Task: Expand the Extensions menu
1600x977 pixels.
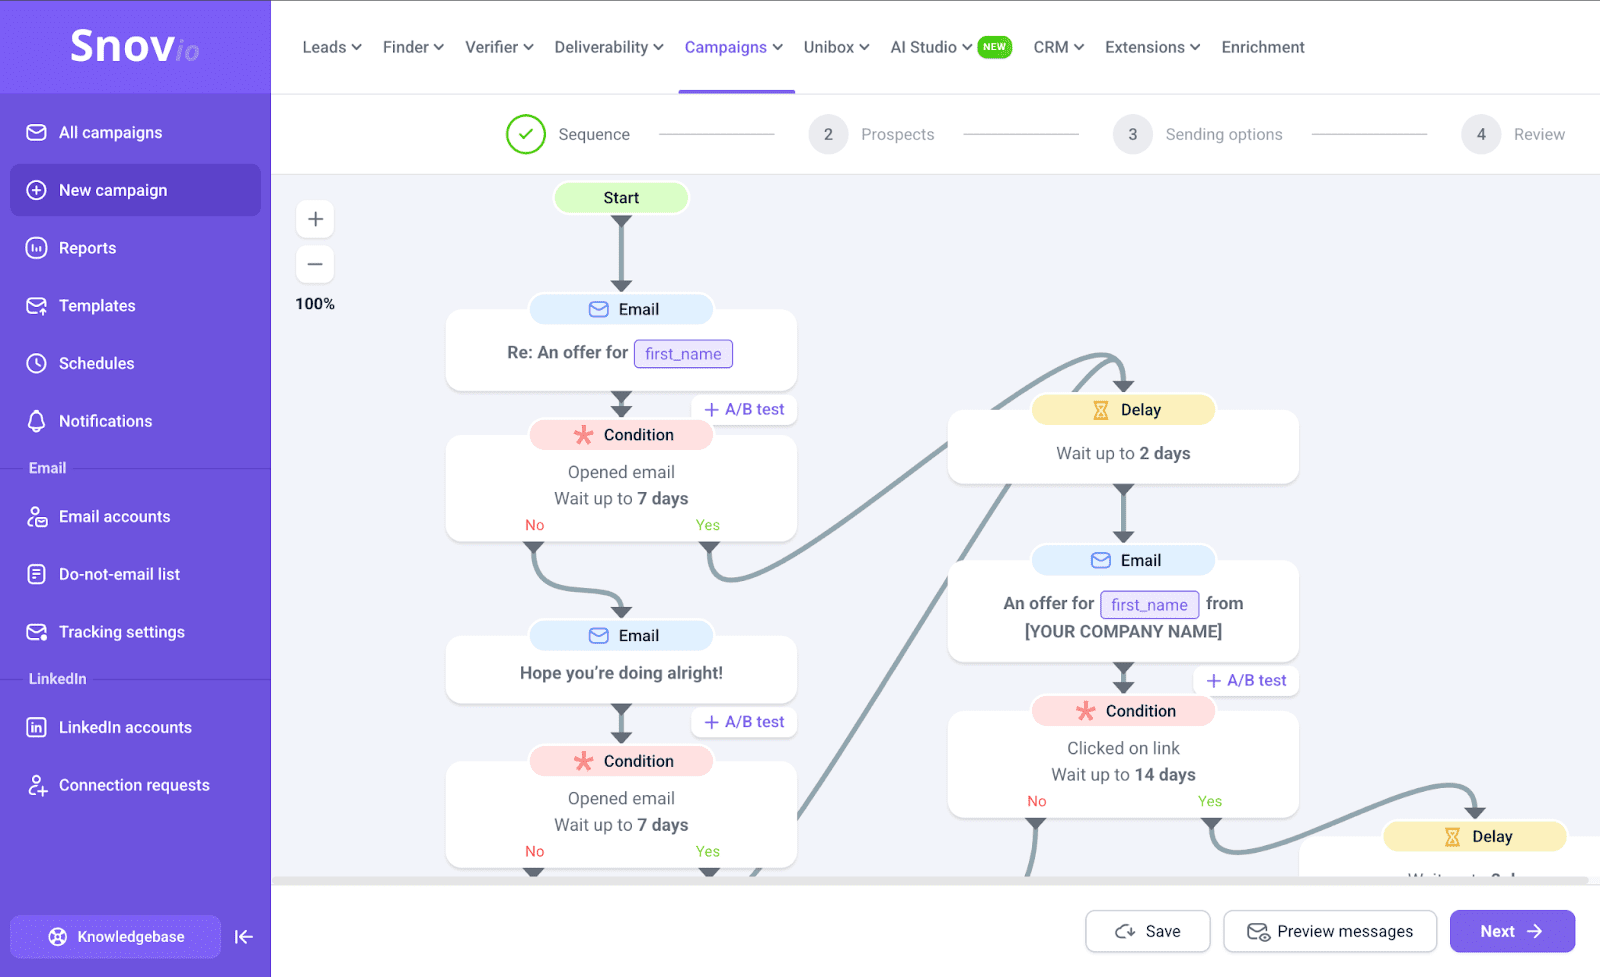Action: [1152, 47]
